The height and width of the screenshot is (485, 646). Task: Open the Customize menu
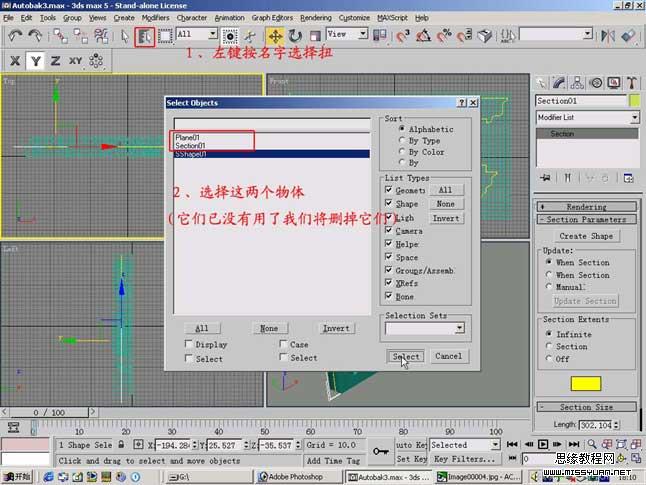point(354,18)
